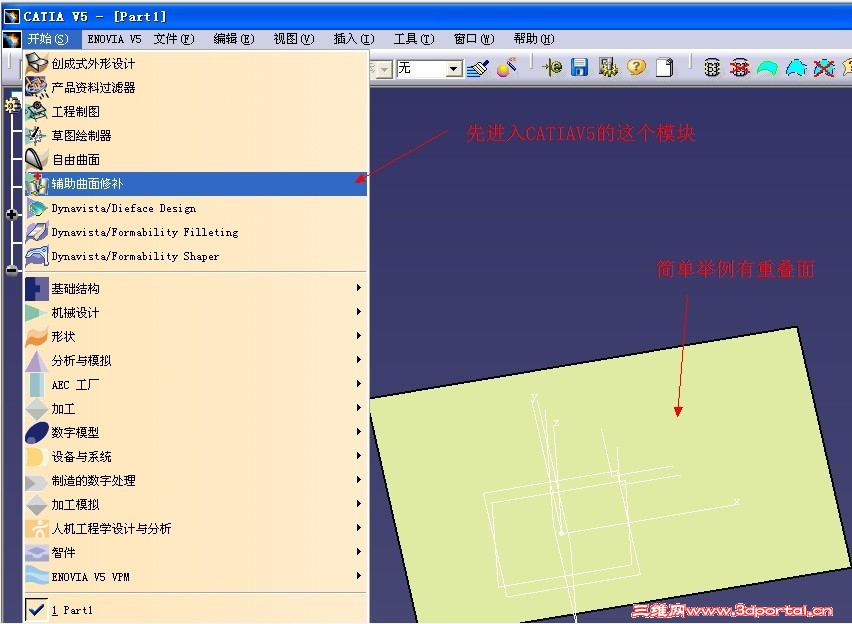Choose 草图绘制器 sketcher workbench

pos(196,135)
